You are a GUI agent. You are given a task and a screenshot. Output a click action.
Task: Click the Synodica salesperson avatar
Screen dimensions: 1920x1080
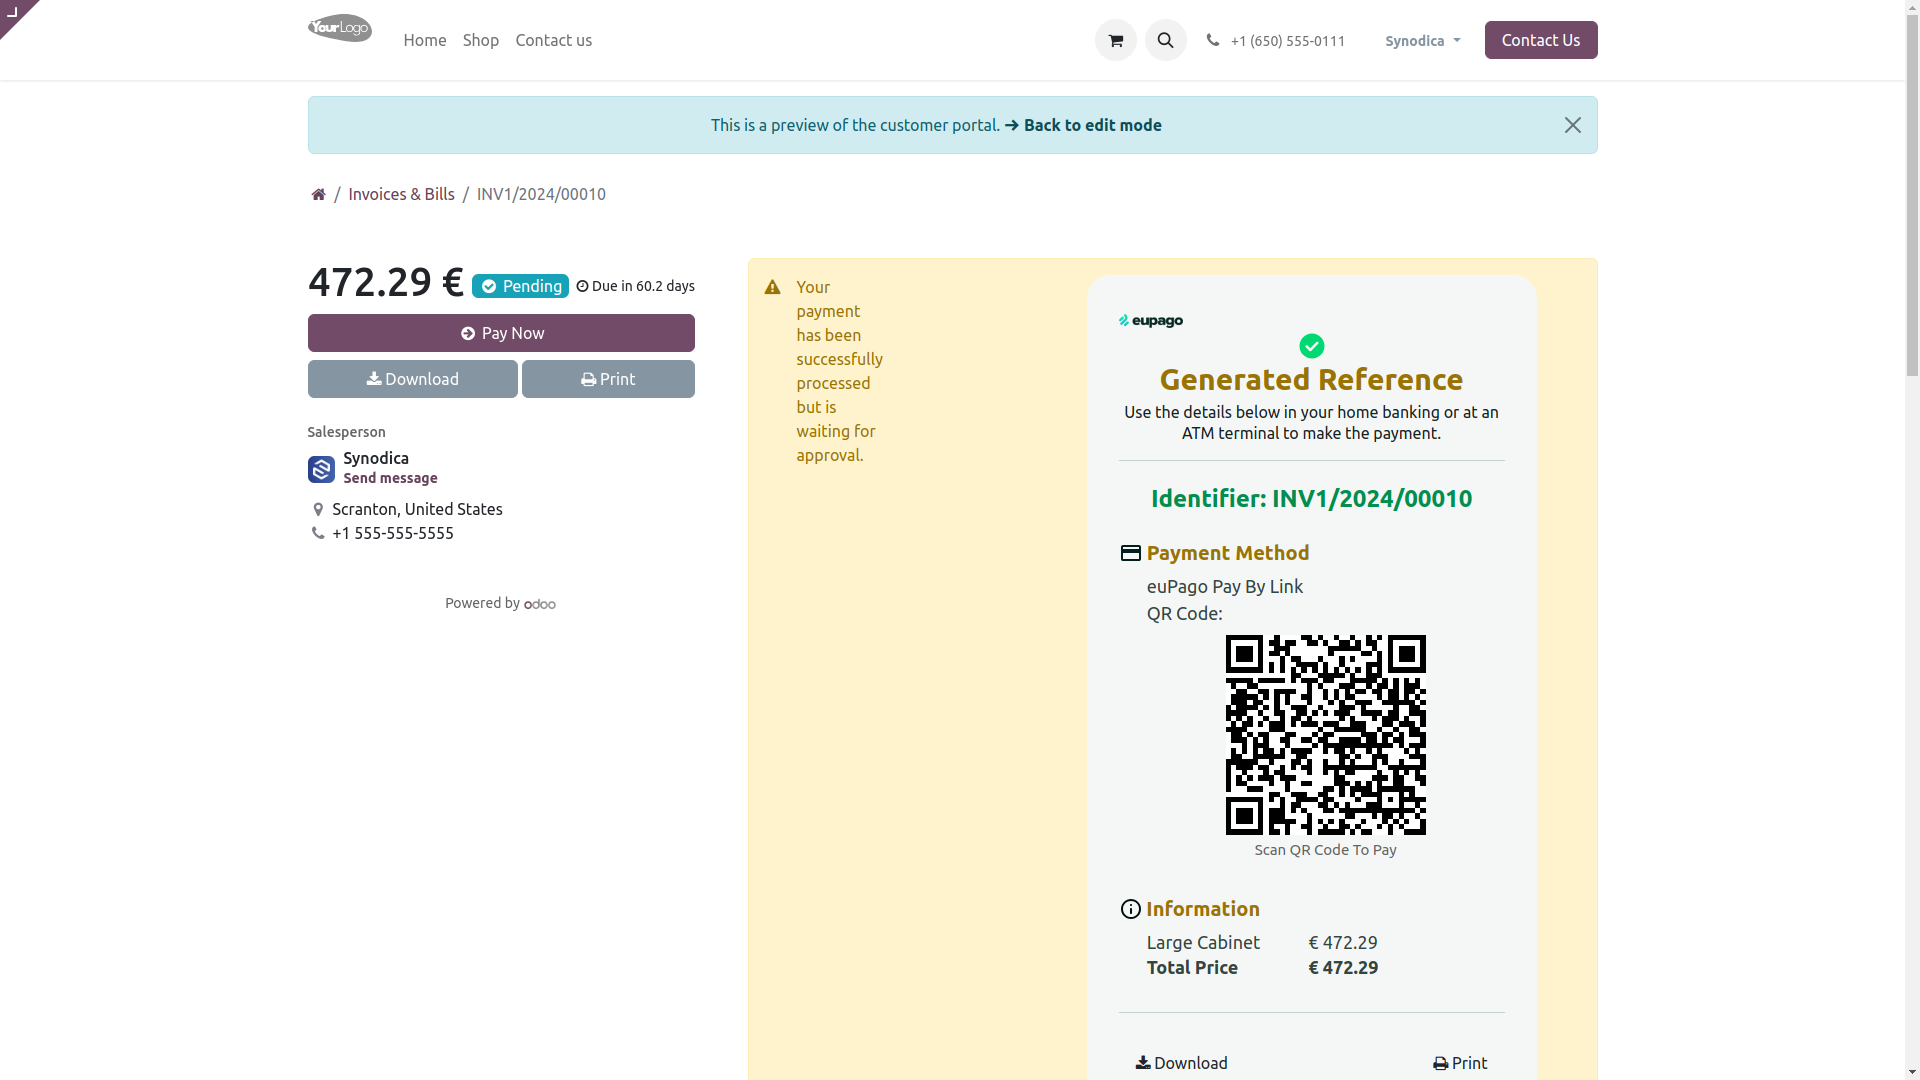(x=321, y=469)
